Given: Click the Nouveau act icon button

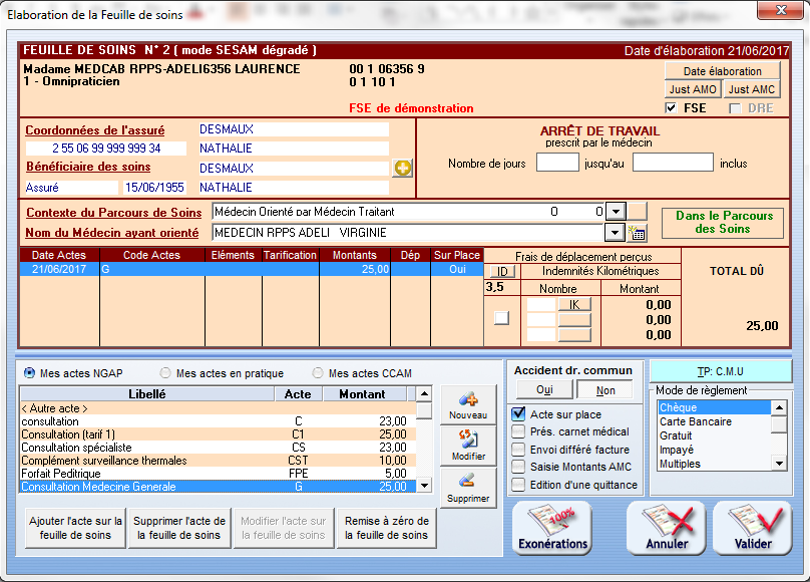Looking at the screenshot, I should click(x=468, y=405).
